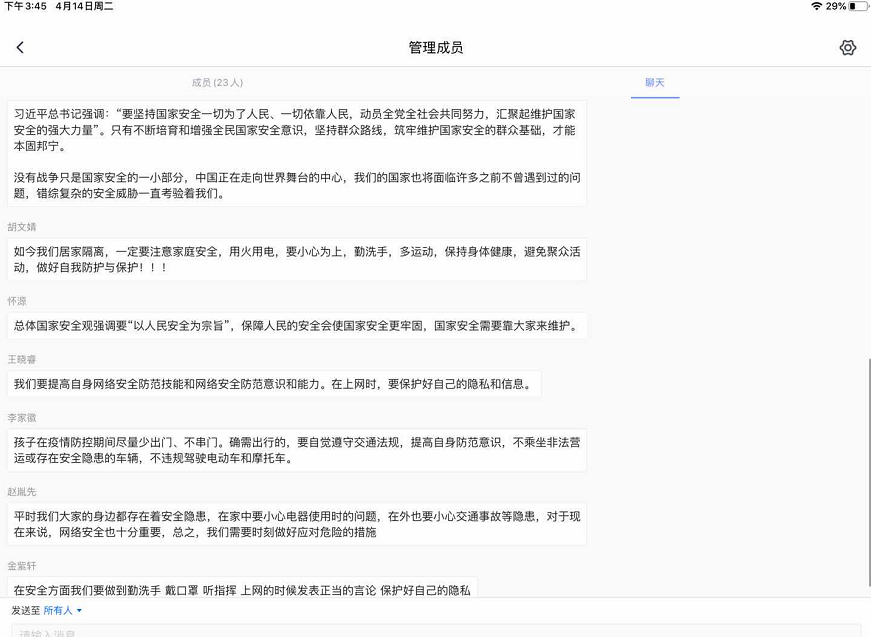871x637 pixels.
Task: Tap sender name 金紫轩
Action: 22,565
